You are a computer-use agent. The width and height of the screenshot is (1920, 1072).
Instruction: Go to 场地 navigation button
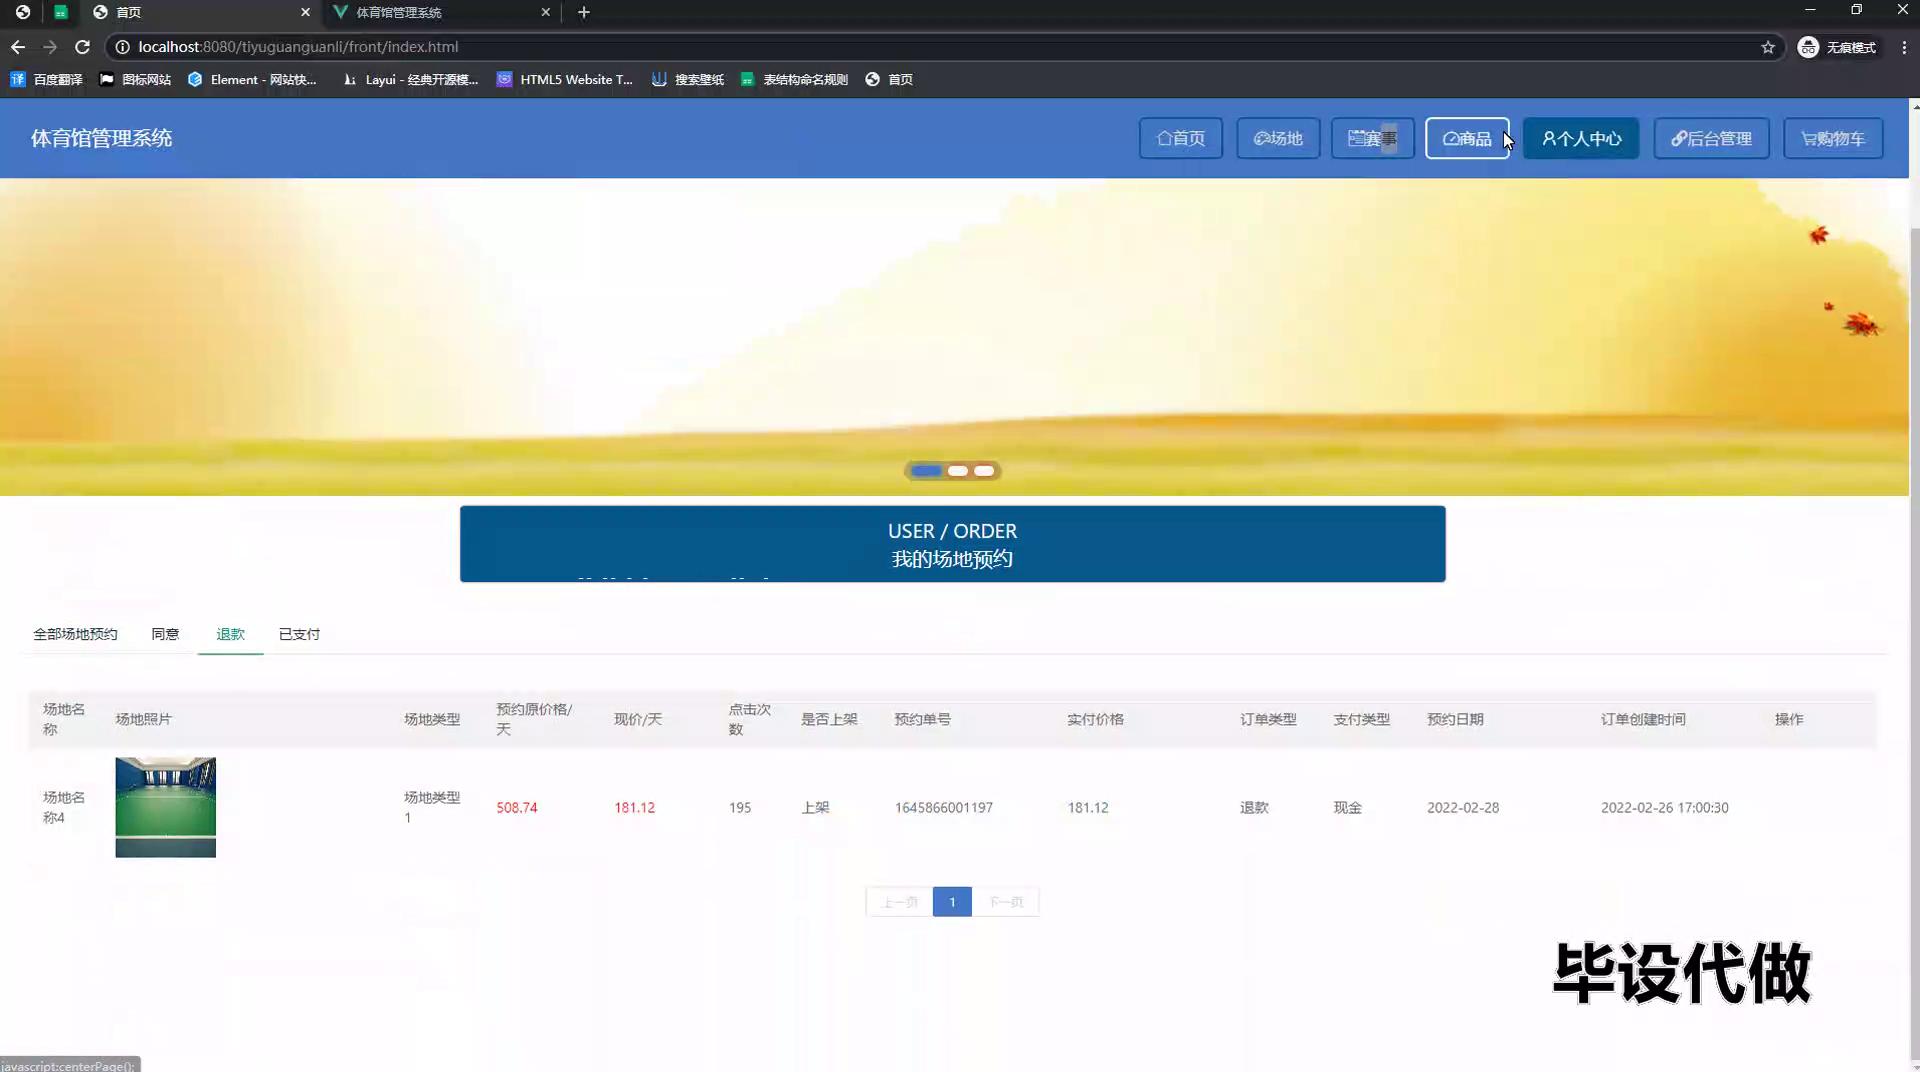[1278, 138]
